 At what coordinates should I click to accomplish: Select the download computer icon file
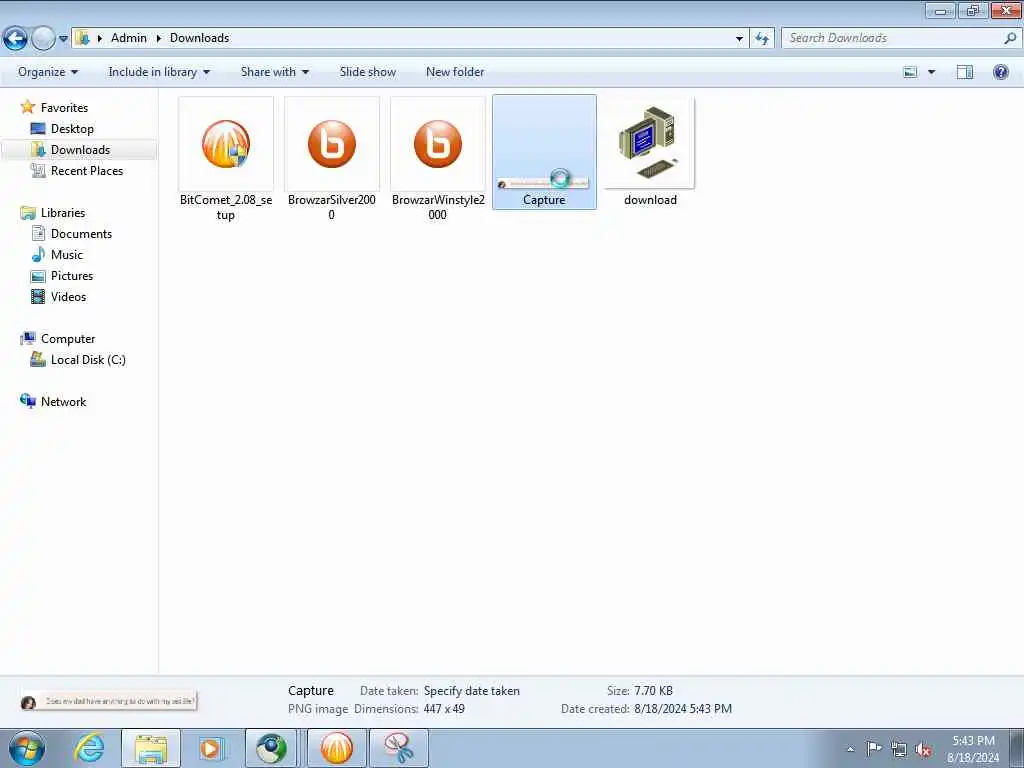coord(649,142)
